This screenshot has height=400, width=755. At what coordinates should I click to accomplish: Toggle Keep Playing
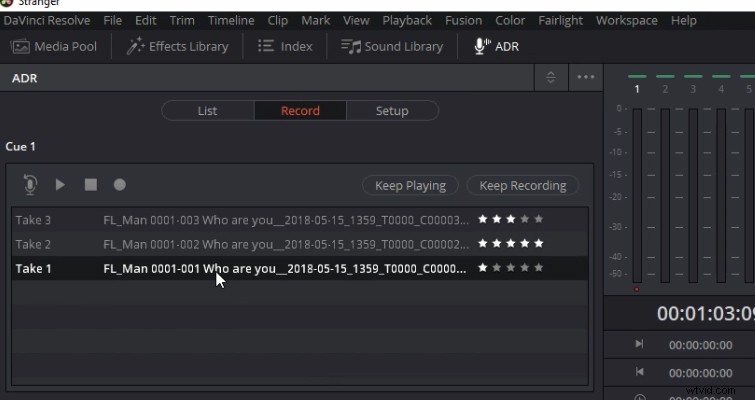click(410, 185)
